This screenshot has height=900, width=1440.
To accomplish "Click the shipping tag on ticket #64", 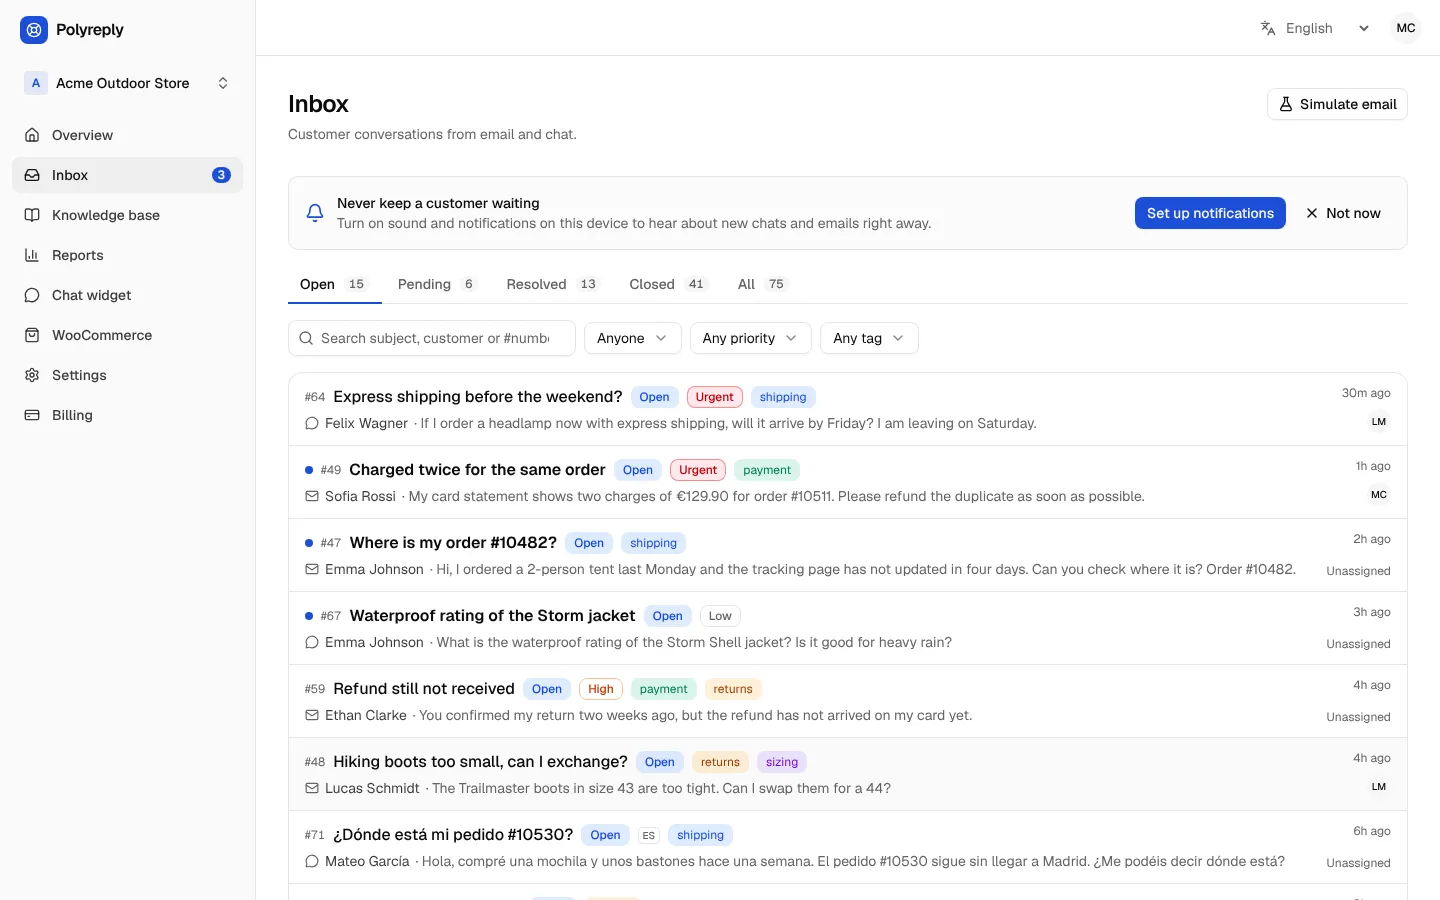I will pos(783,397).
